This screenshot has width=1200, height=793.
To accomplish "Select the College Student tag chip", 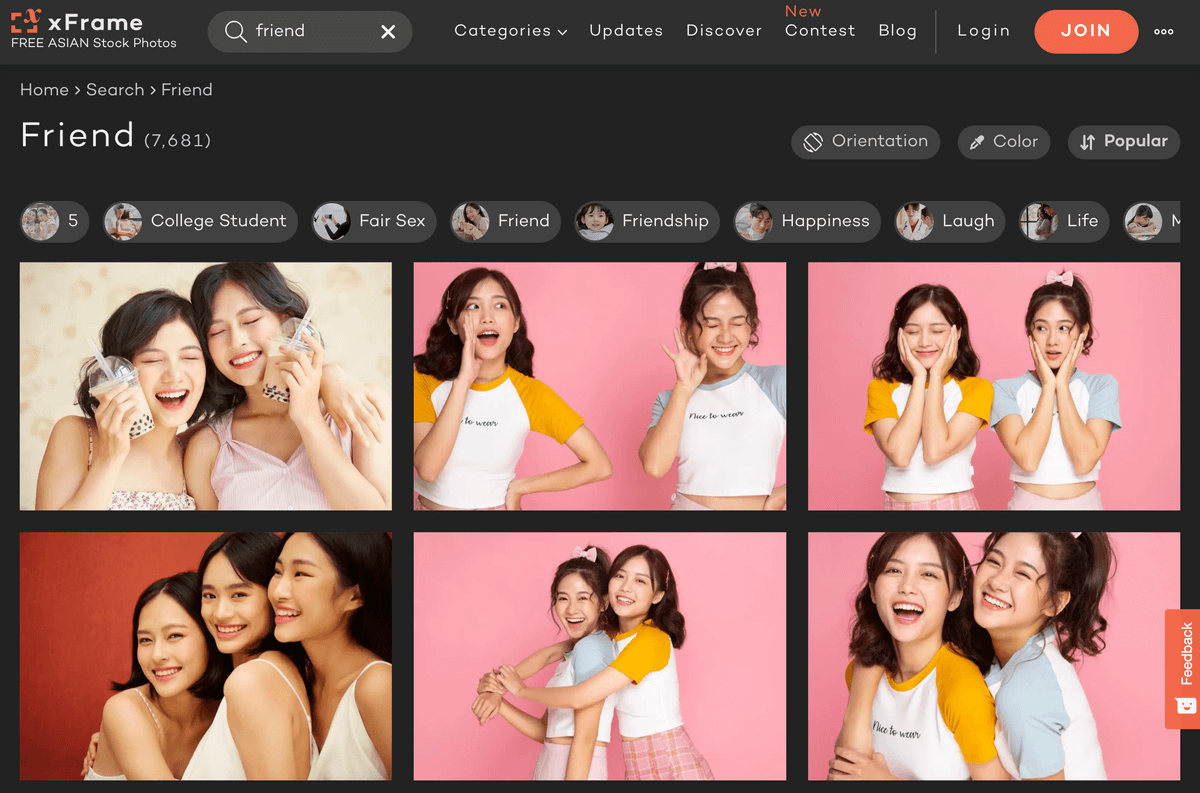I will [x=199, y=221].
